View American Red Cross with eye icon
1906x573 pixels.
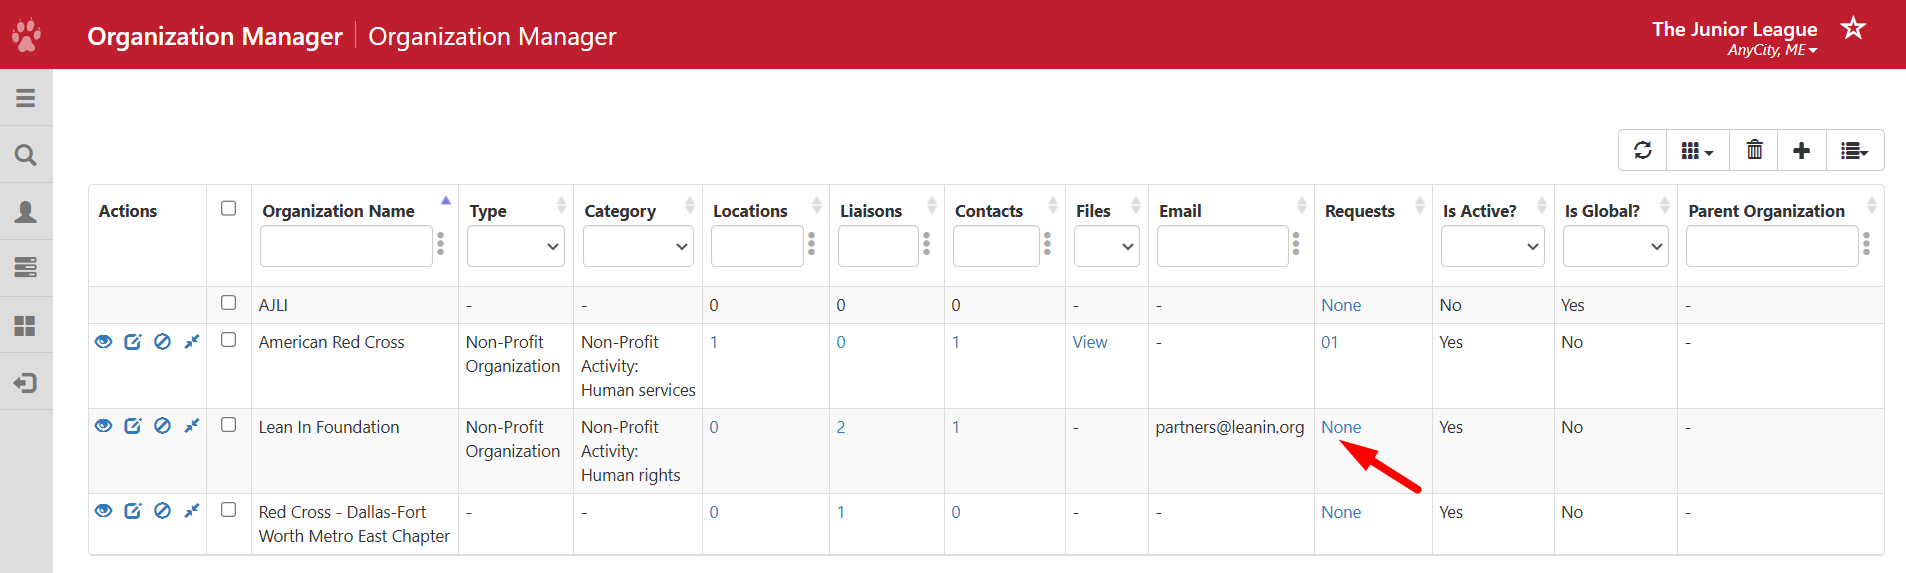coord(103,342)
